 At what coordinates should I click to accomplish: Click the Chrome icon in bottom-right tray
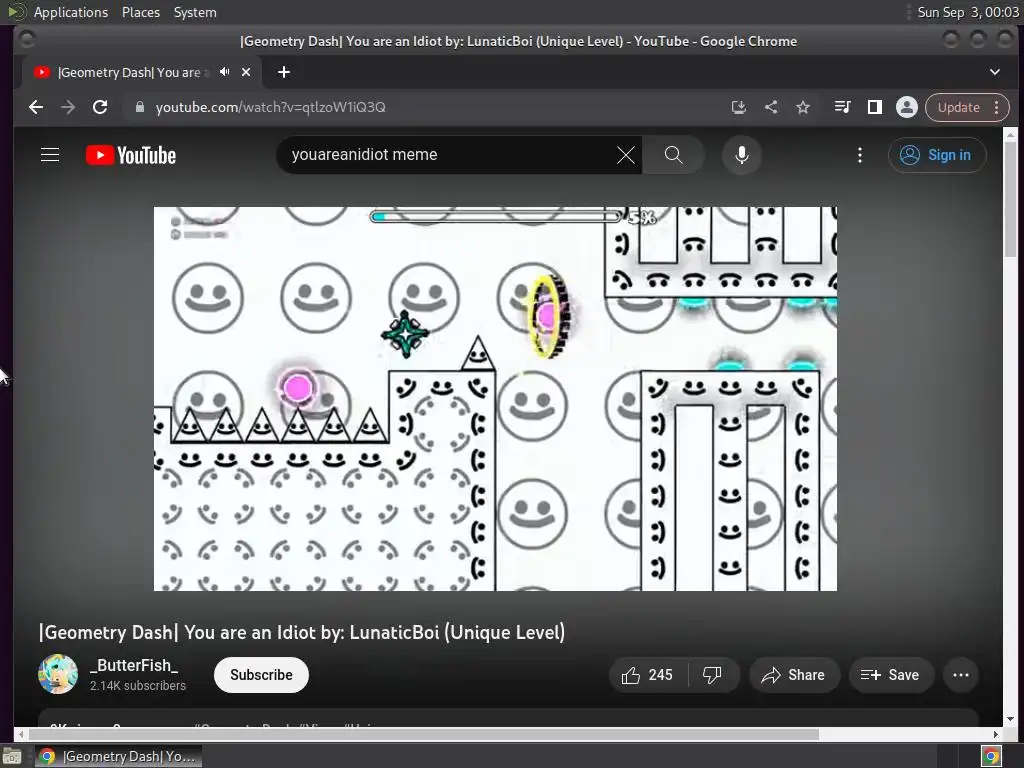click(x=991, y=756)
